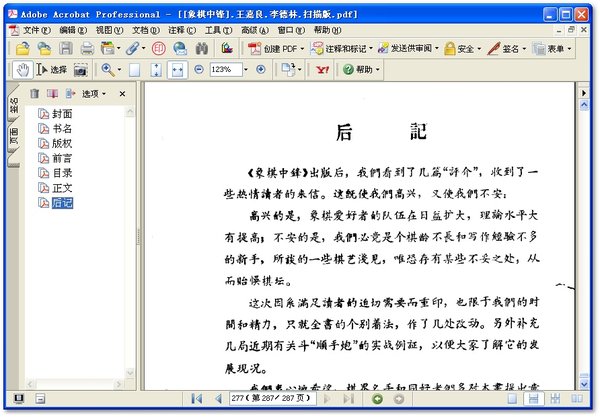Switch to the 页面 side tab
The image size is (600, 417).
point(14,137)
